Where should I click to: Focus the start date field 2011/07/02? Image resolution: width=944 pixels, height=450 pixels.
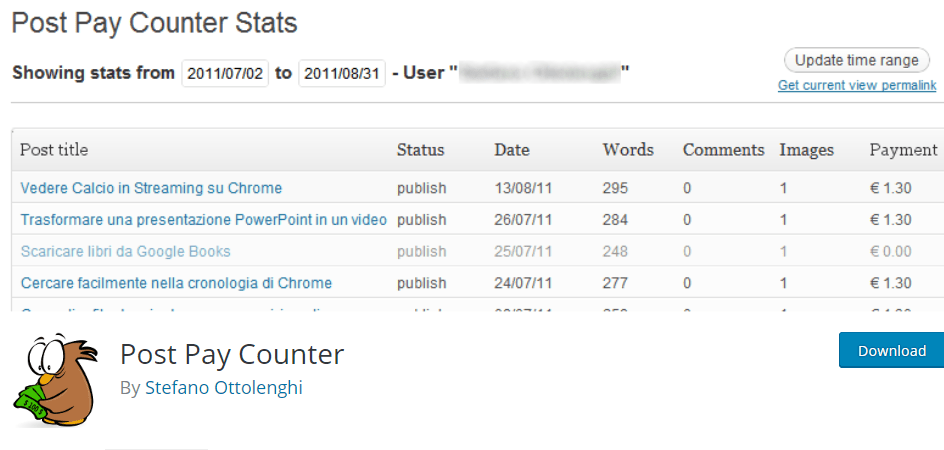(225, 73)
